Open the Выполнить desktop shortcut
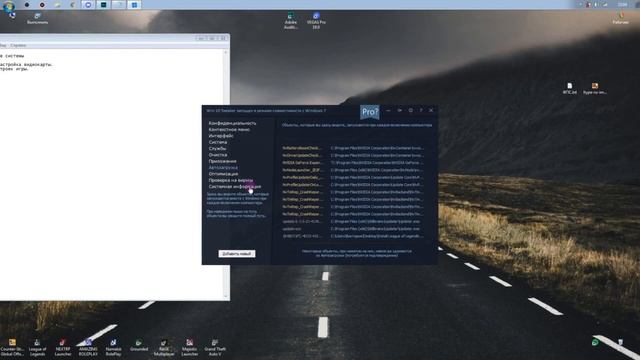The width and height of the screenshot is (640, 360). pyautogui.click(x=37, y=19)
